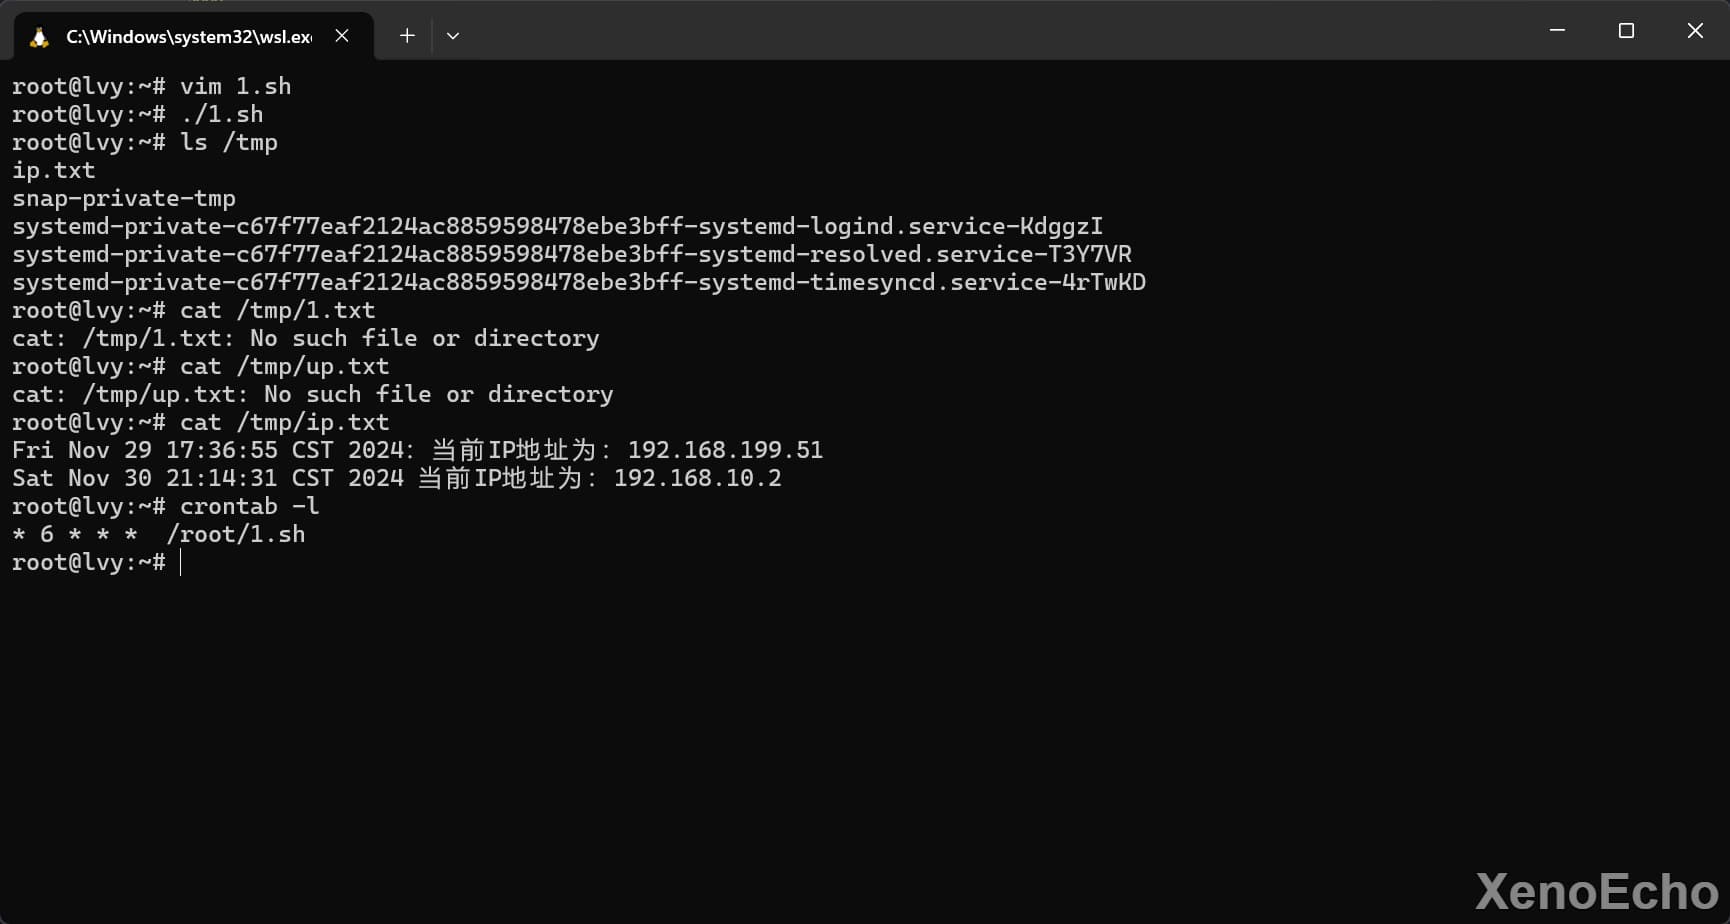Click the systemd-logind.service directory line
This screenshot has height=924, width=1730.
[557, 227]
